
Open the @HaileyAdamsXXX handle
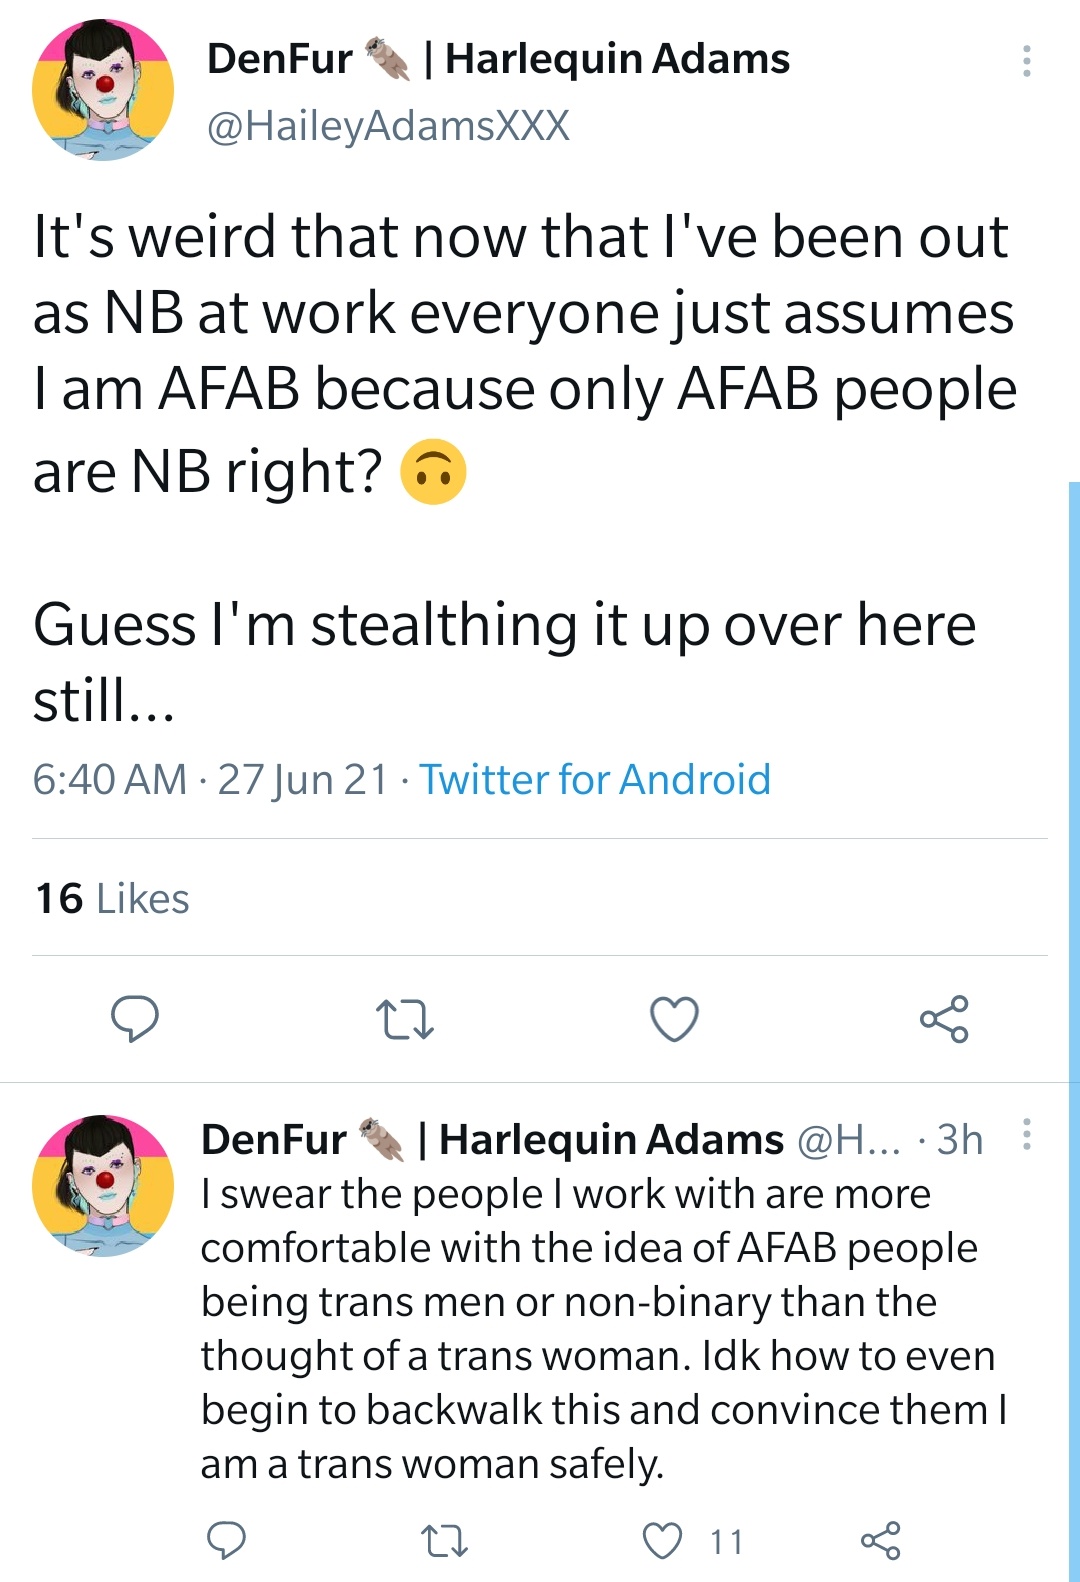coord(388,126)
